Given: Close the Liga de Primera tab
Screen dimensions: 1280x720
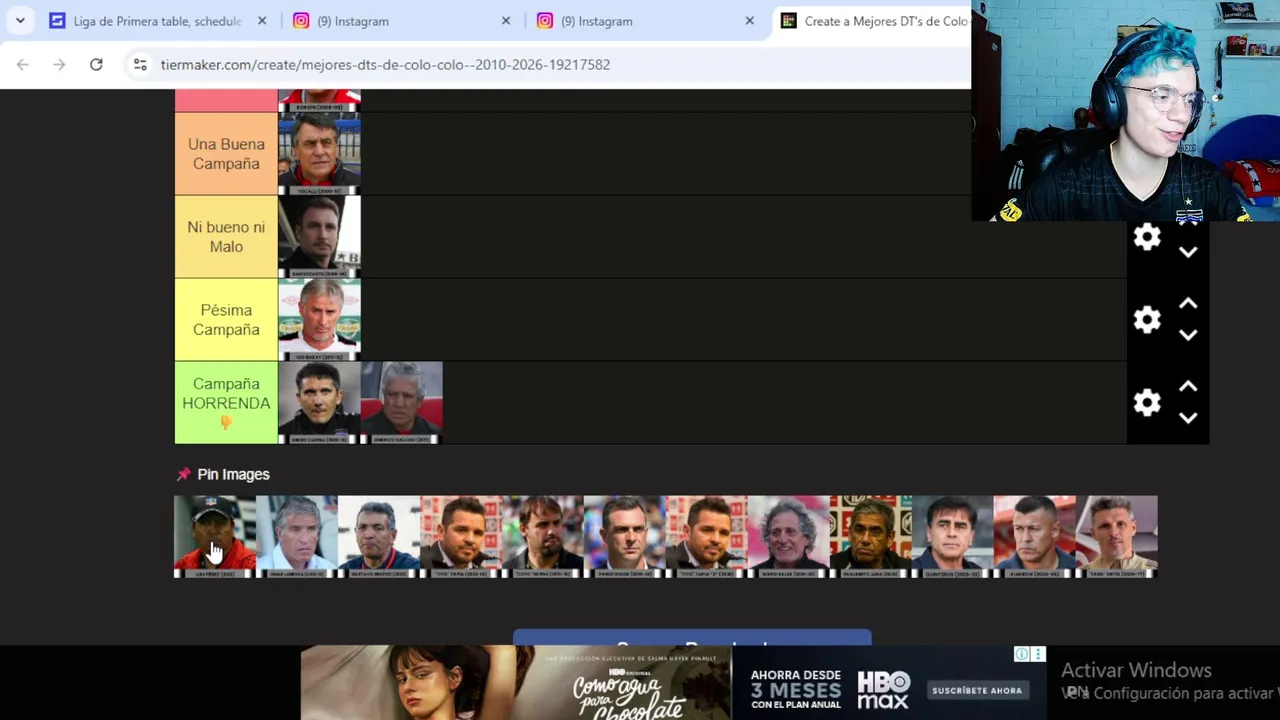Looking at the screenshot, I should click(x=262, y=21).
